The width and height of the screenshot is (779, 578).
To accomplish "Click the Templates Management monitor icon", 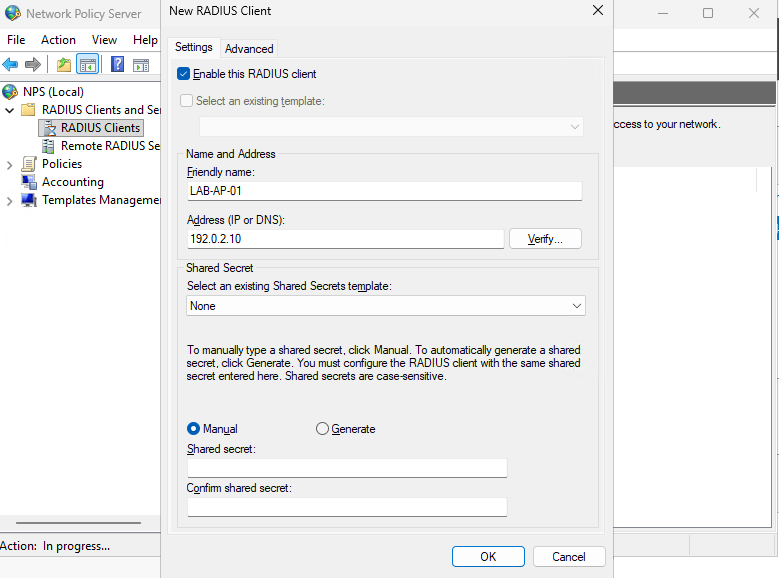I will (x=29, y=199).
